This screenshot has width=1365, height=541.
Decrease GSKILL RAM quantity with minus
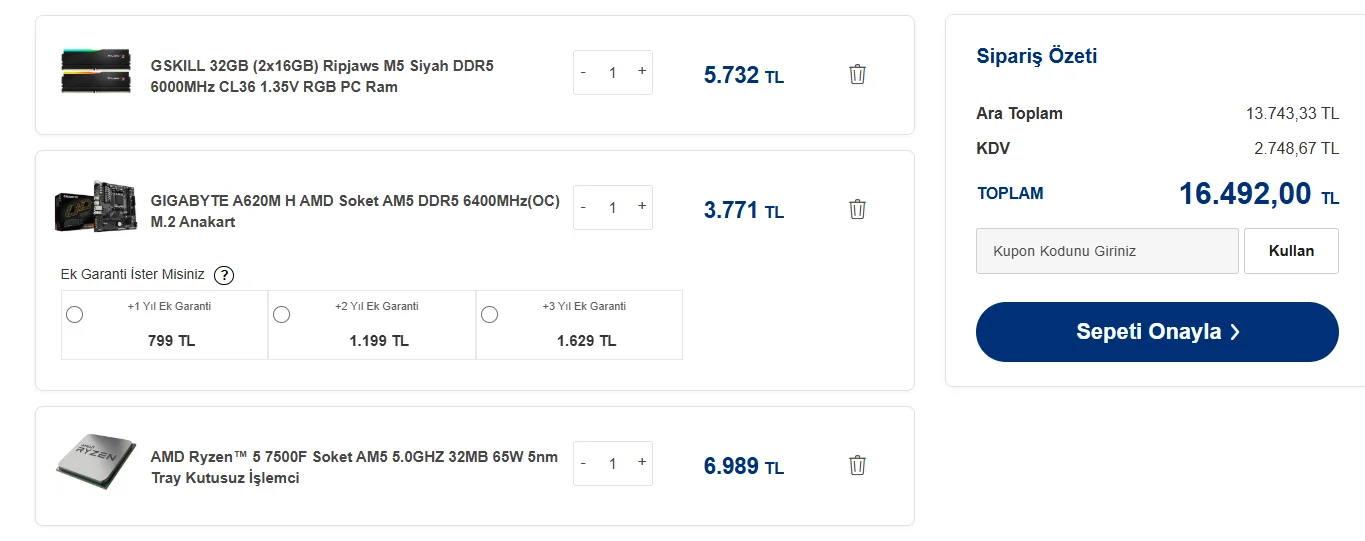[584, 72]
